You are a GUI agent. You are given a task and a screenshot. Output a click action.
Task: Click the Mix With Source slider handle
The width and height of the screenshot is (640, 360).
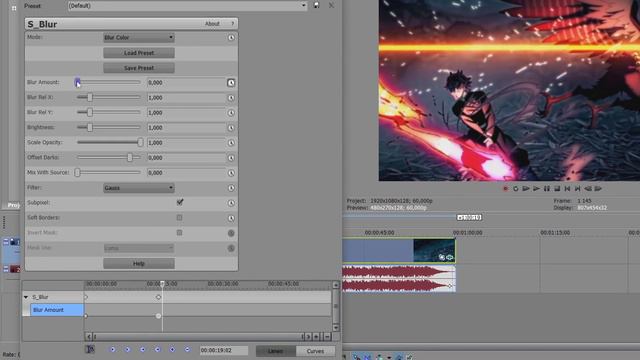(77, 173)
